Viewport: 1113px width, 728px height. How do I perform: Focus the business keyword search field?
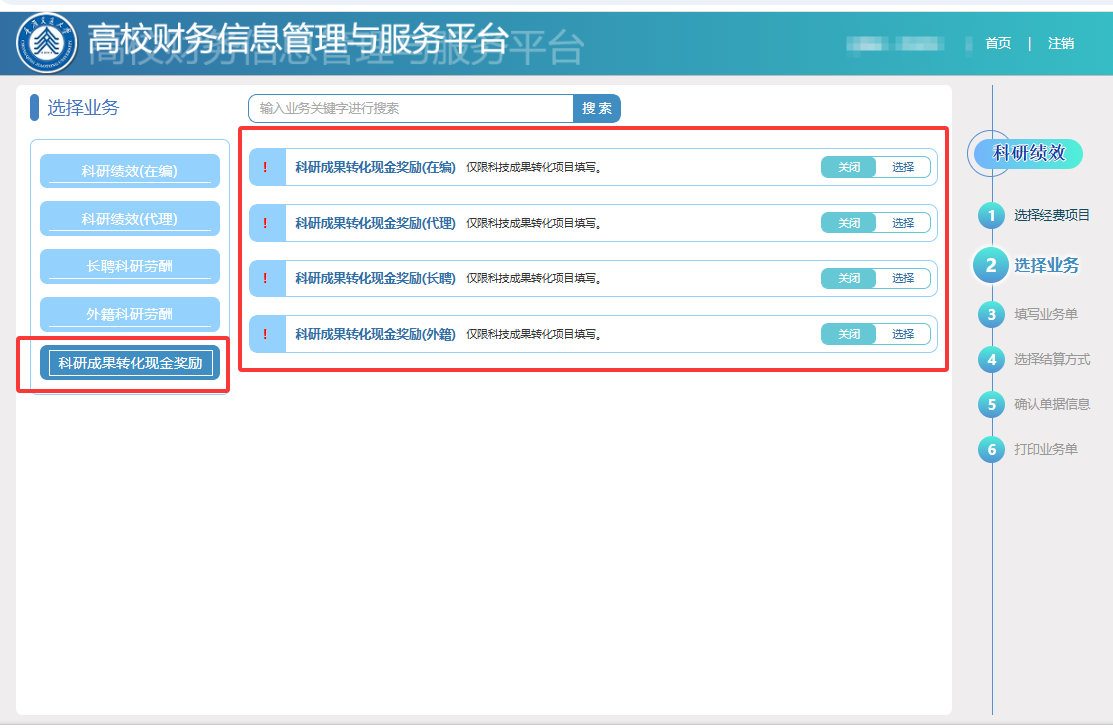point(410,108)
